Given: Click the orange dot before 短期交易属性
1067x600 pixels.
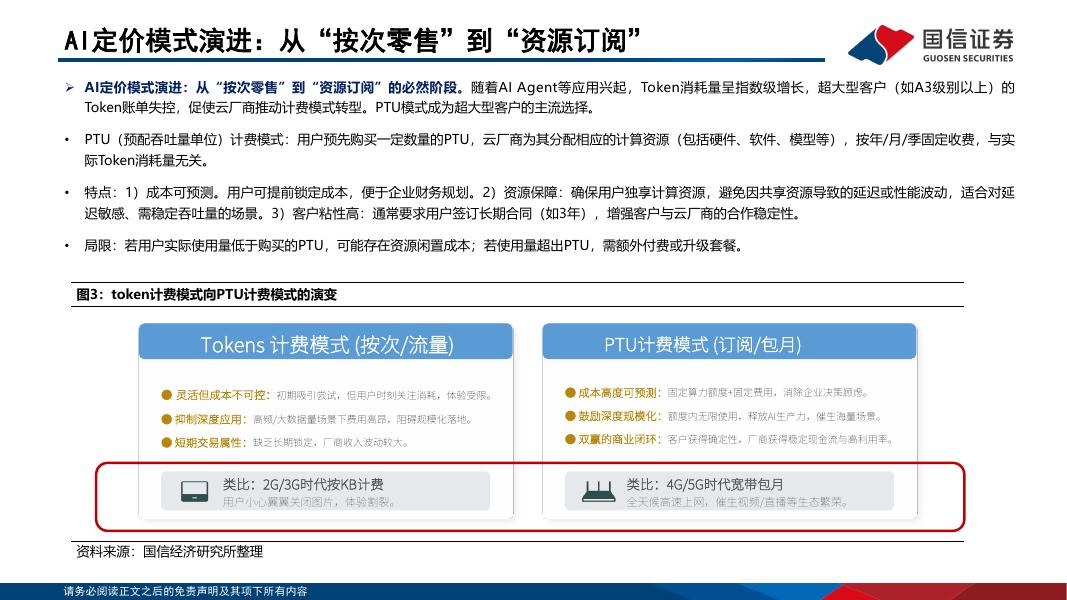Looking at the screenshot, I should [166, 443].
